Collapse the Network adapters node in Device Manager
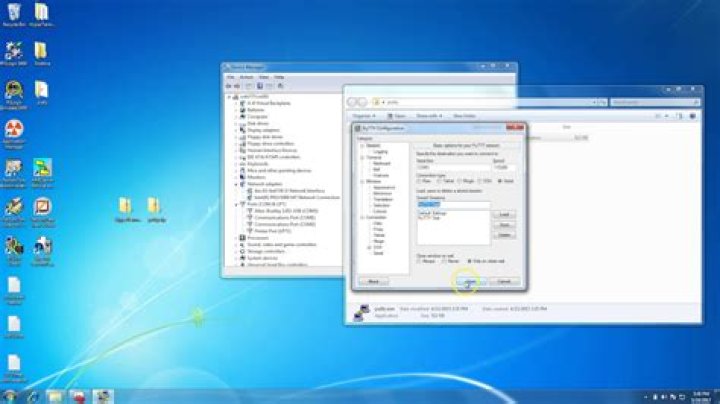The height and width of the screenshot is (404, 720). pyautogui.click(x=237, y=184)
